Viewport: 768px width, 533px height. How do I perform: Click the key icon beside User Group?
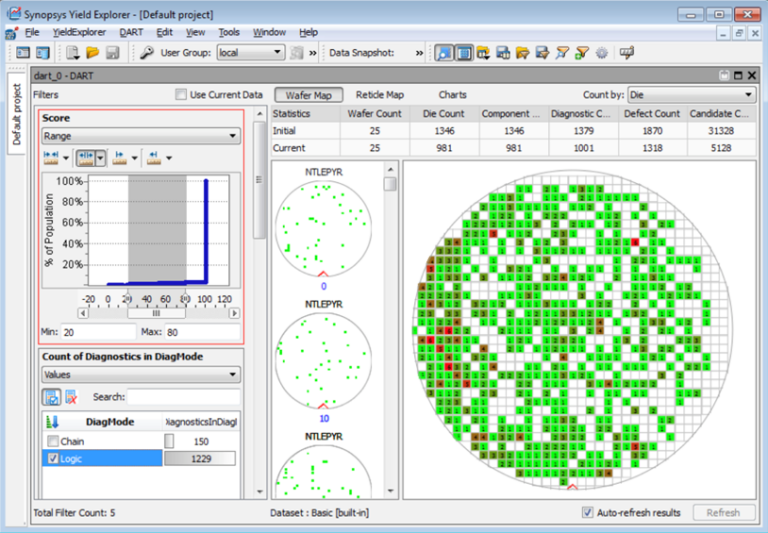pyautogui.click(x=147, y=52)
